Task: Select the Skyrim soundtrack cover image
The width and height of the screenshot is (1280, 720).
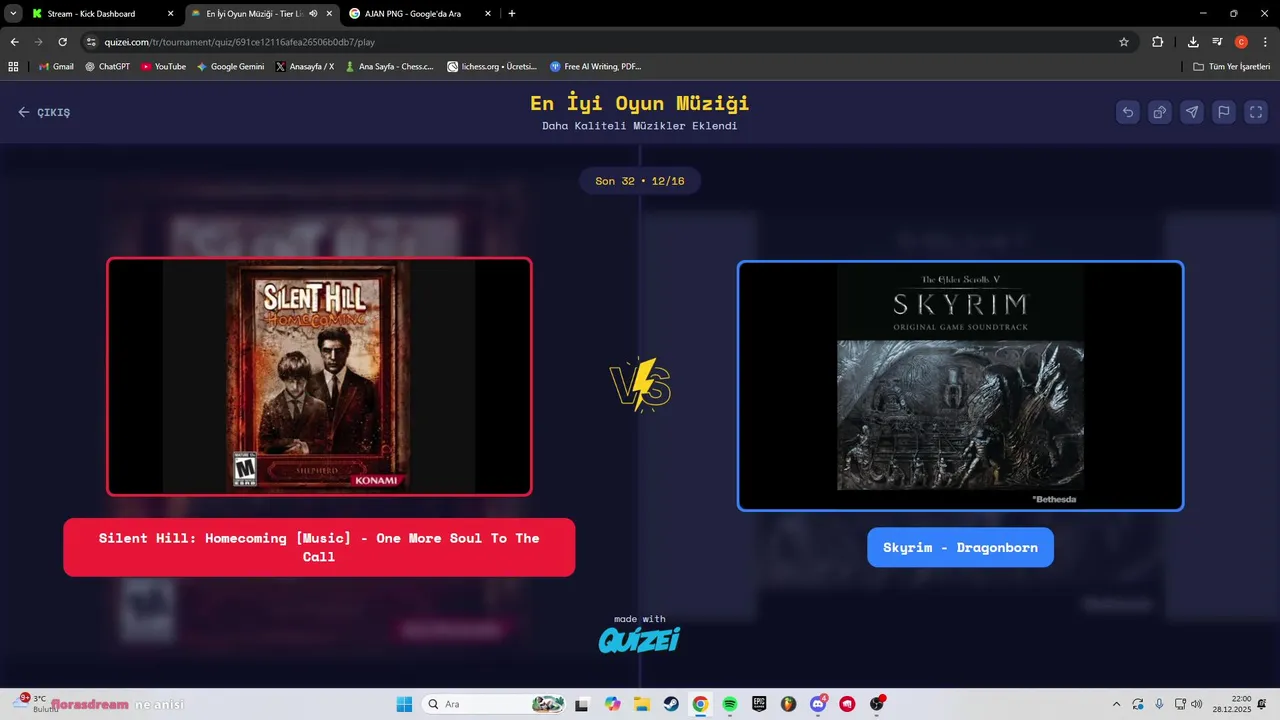Action: [960, 386]
